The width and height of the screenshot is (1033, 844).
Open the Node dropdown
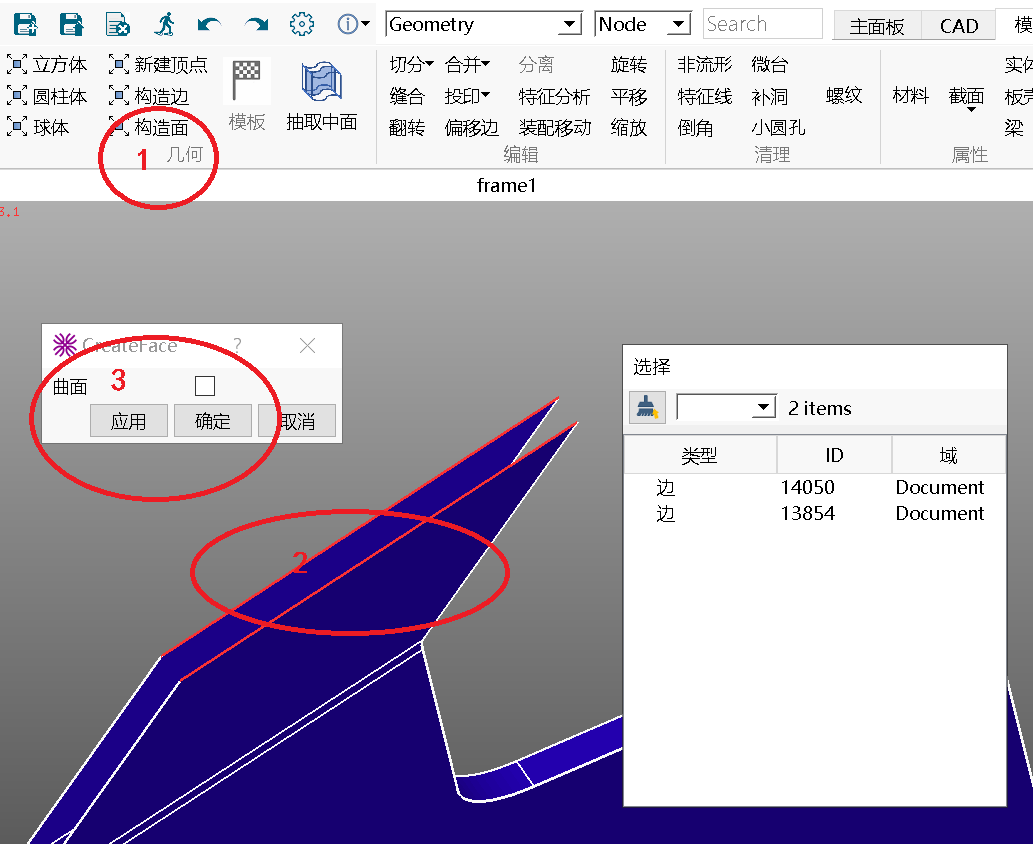tap(642, 25)
